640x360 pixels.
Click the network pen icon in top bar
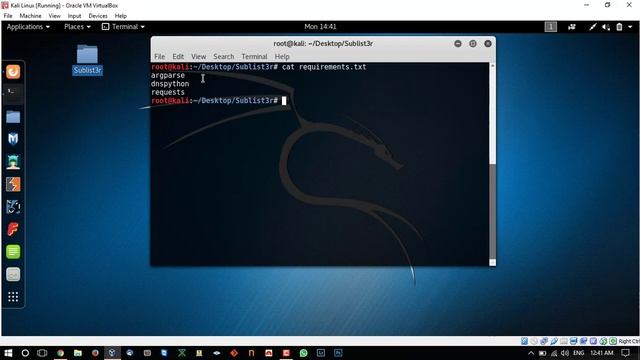tap(592, 27)
